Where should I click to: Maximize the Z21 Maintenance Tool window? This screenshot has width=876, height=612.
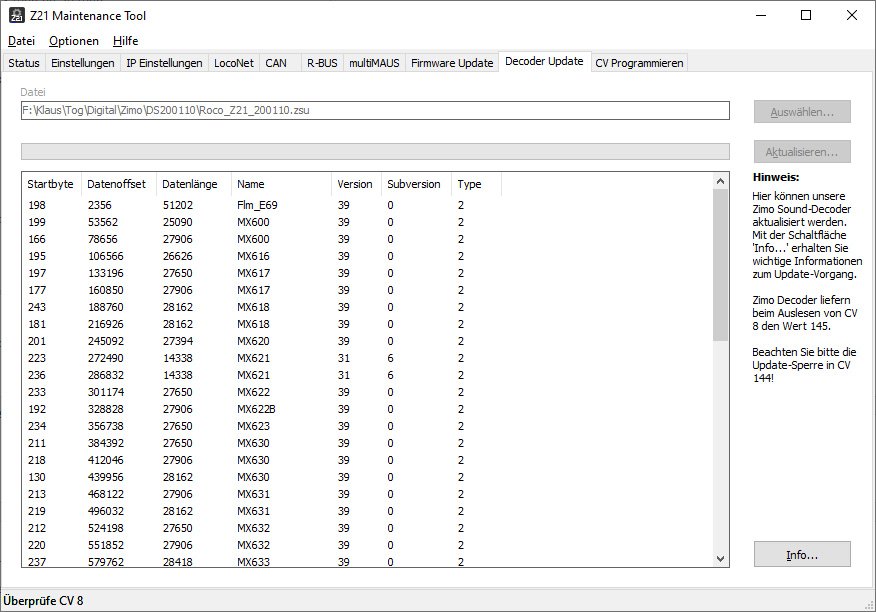point(806,15)
